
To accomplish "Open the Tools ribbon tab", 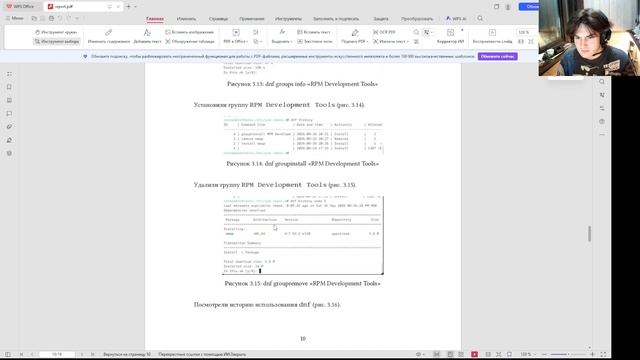I will tap(288, 19).
